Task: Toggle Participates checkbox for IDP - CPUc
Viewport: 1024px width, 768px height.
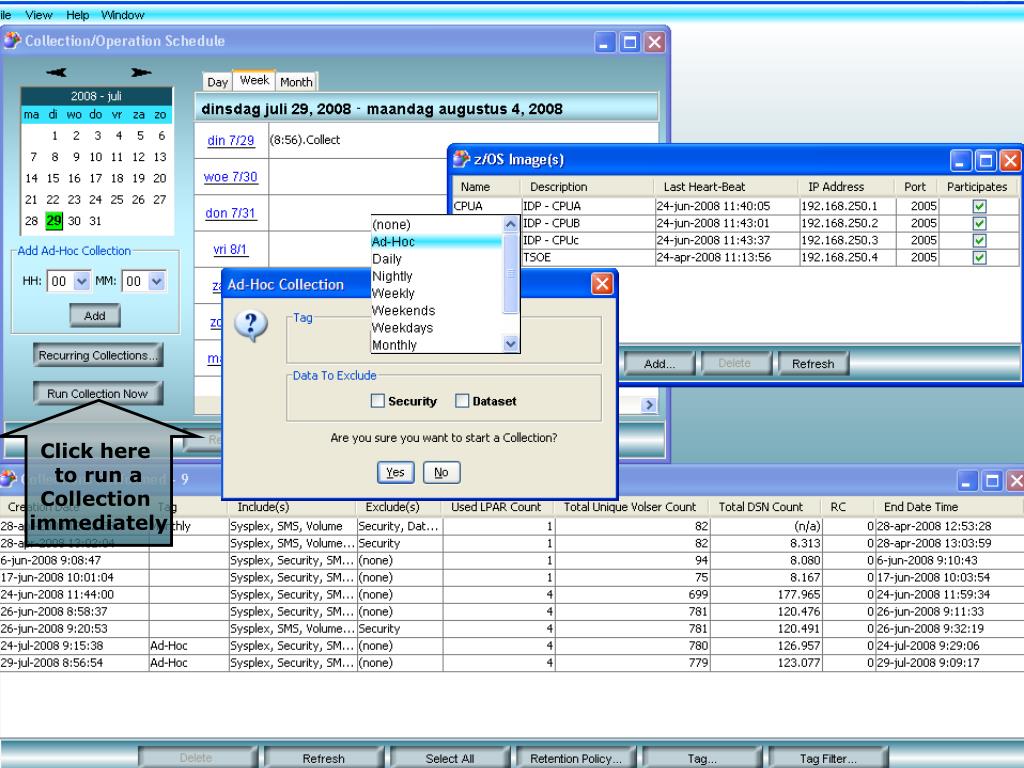Action: 979,240
